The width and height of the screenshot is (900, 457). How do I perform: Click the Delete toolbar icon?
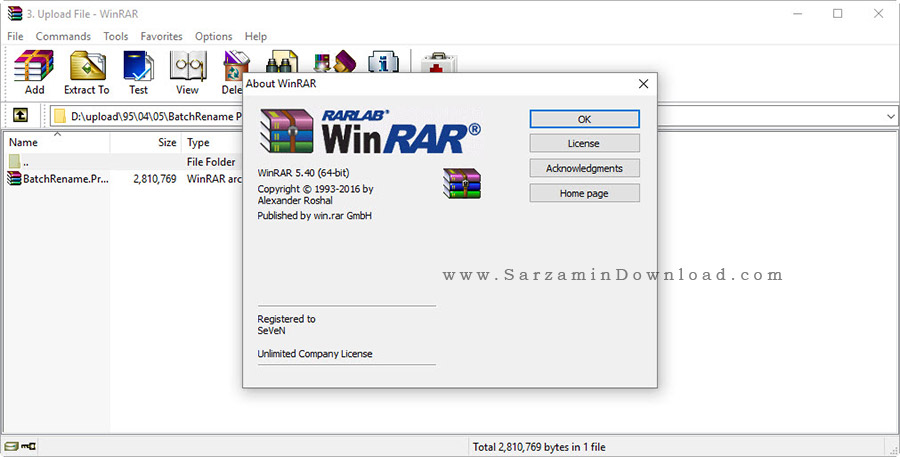pos(236,63)
